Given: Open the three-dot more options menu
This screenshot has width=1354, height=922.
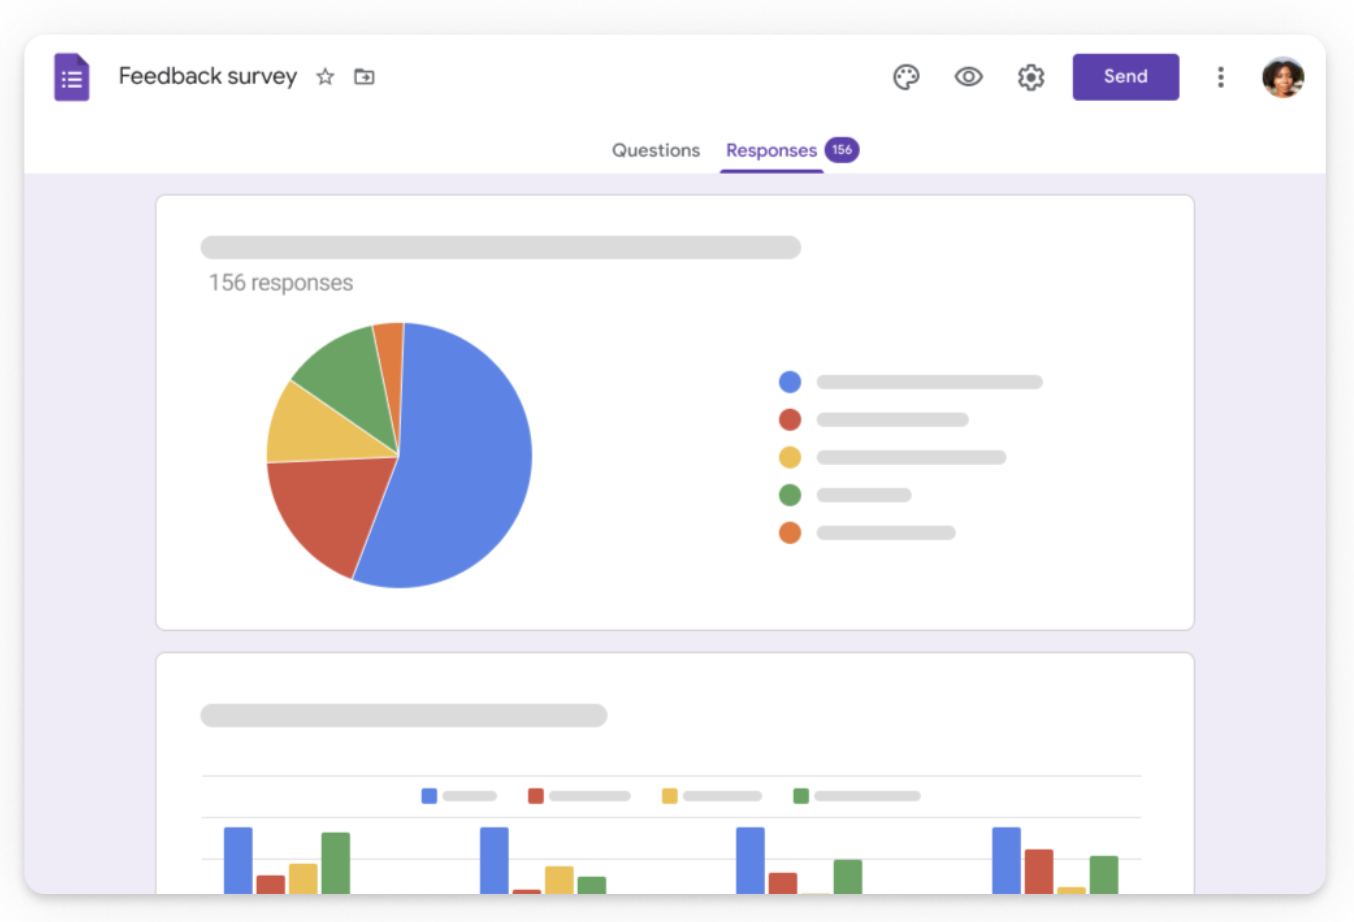Looking at the screenshot, I should [x=1220, y=77].
